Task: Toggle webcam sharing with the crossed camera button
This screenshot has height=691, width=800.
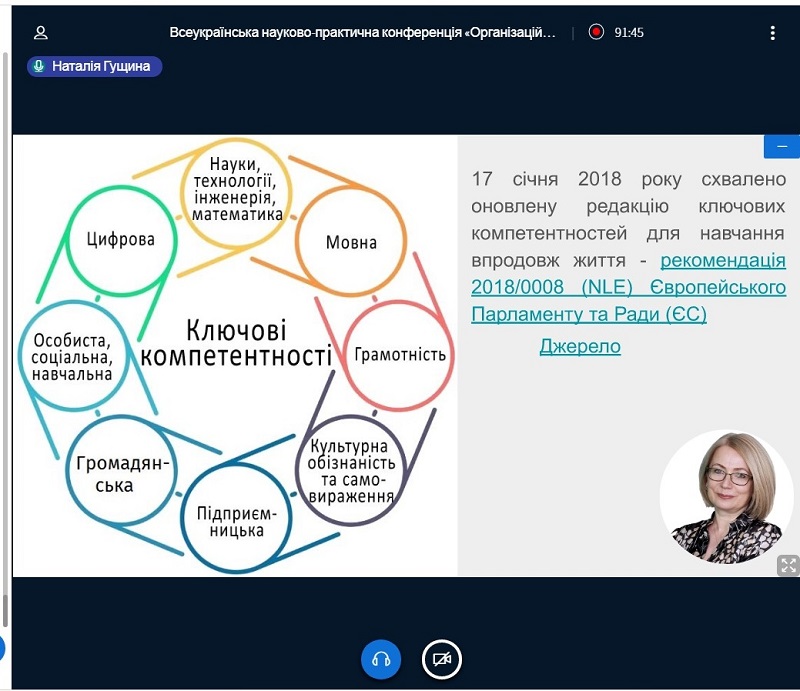Action: tap(441, 659)
